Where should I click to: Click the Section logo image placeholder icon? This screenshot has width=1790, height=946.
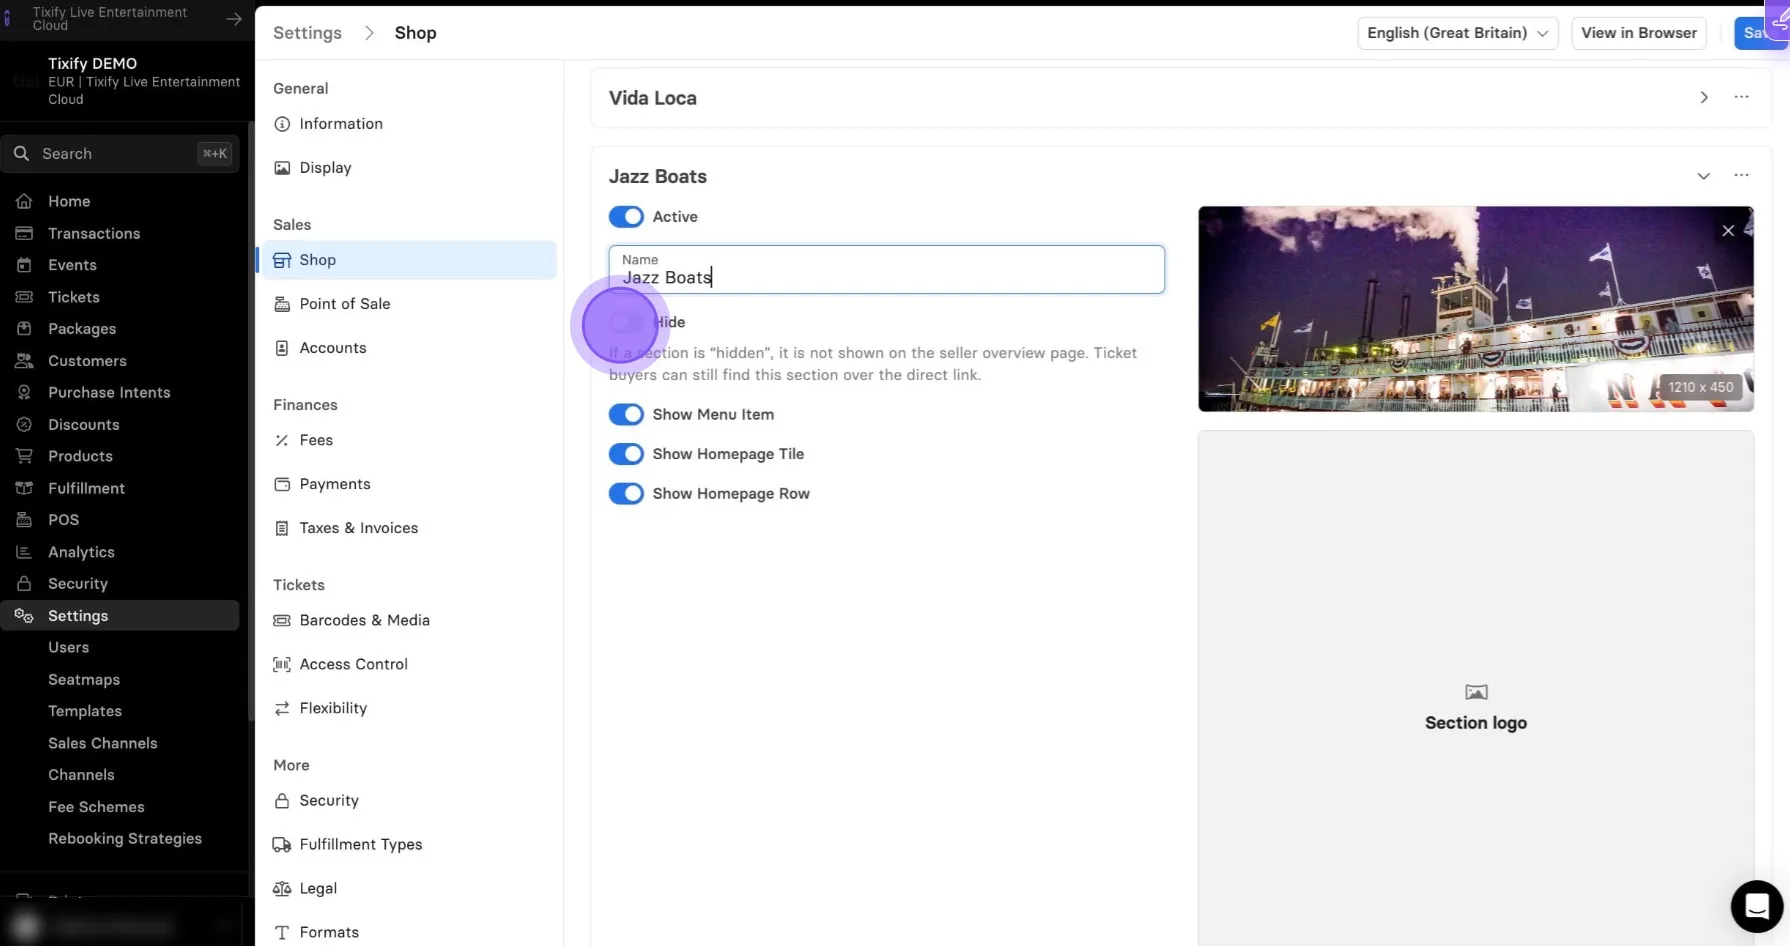pos(1476,692)
